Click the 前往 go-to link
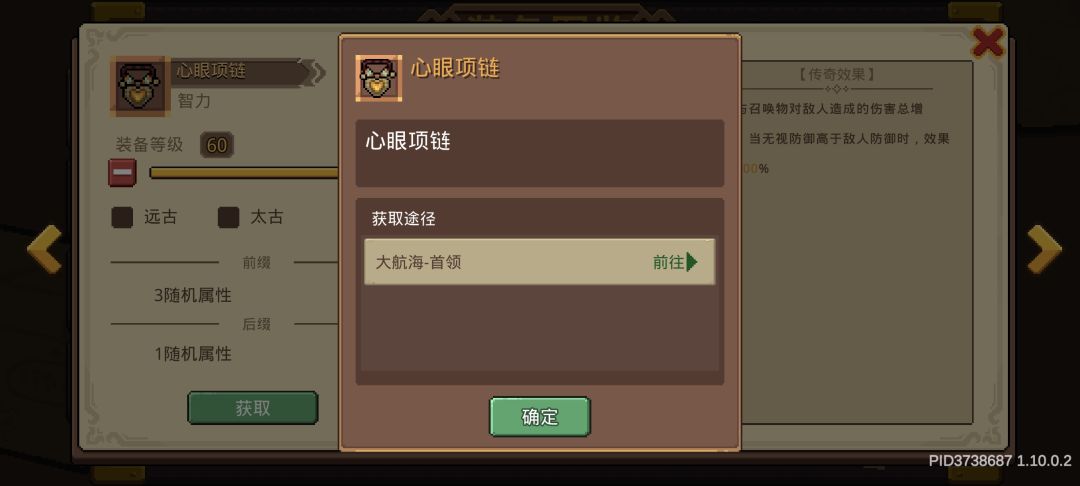 point(668,262)
